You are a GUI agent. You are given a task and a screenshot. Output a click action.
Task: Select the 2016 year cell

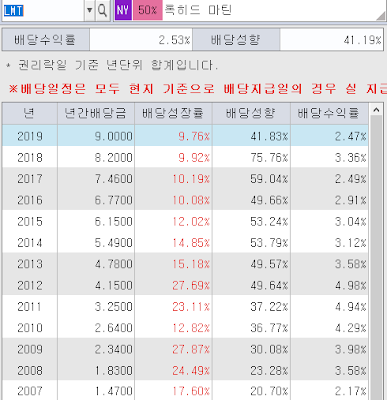tap(30, 200)
